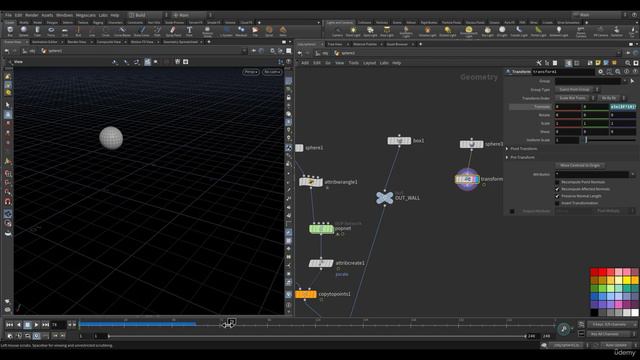
Task: Click the attribwrangle1 node
Action: (x=311, y=182)
